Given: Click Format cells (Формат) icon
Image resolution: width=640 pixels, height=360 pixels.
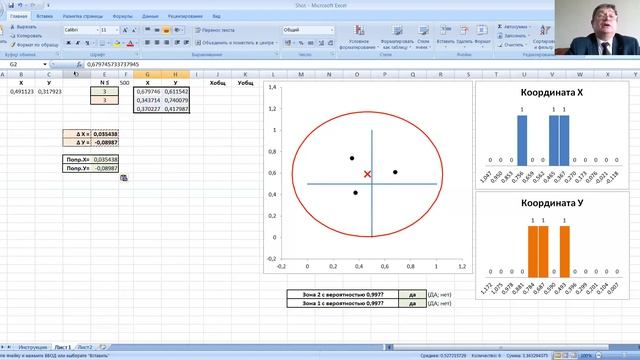Looking at the screenshot, I should tap(482, 30).
